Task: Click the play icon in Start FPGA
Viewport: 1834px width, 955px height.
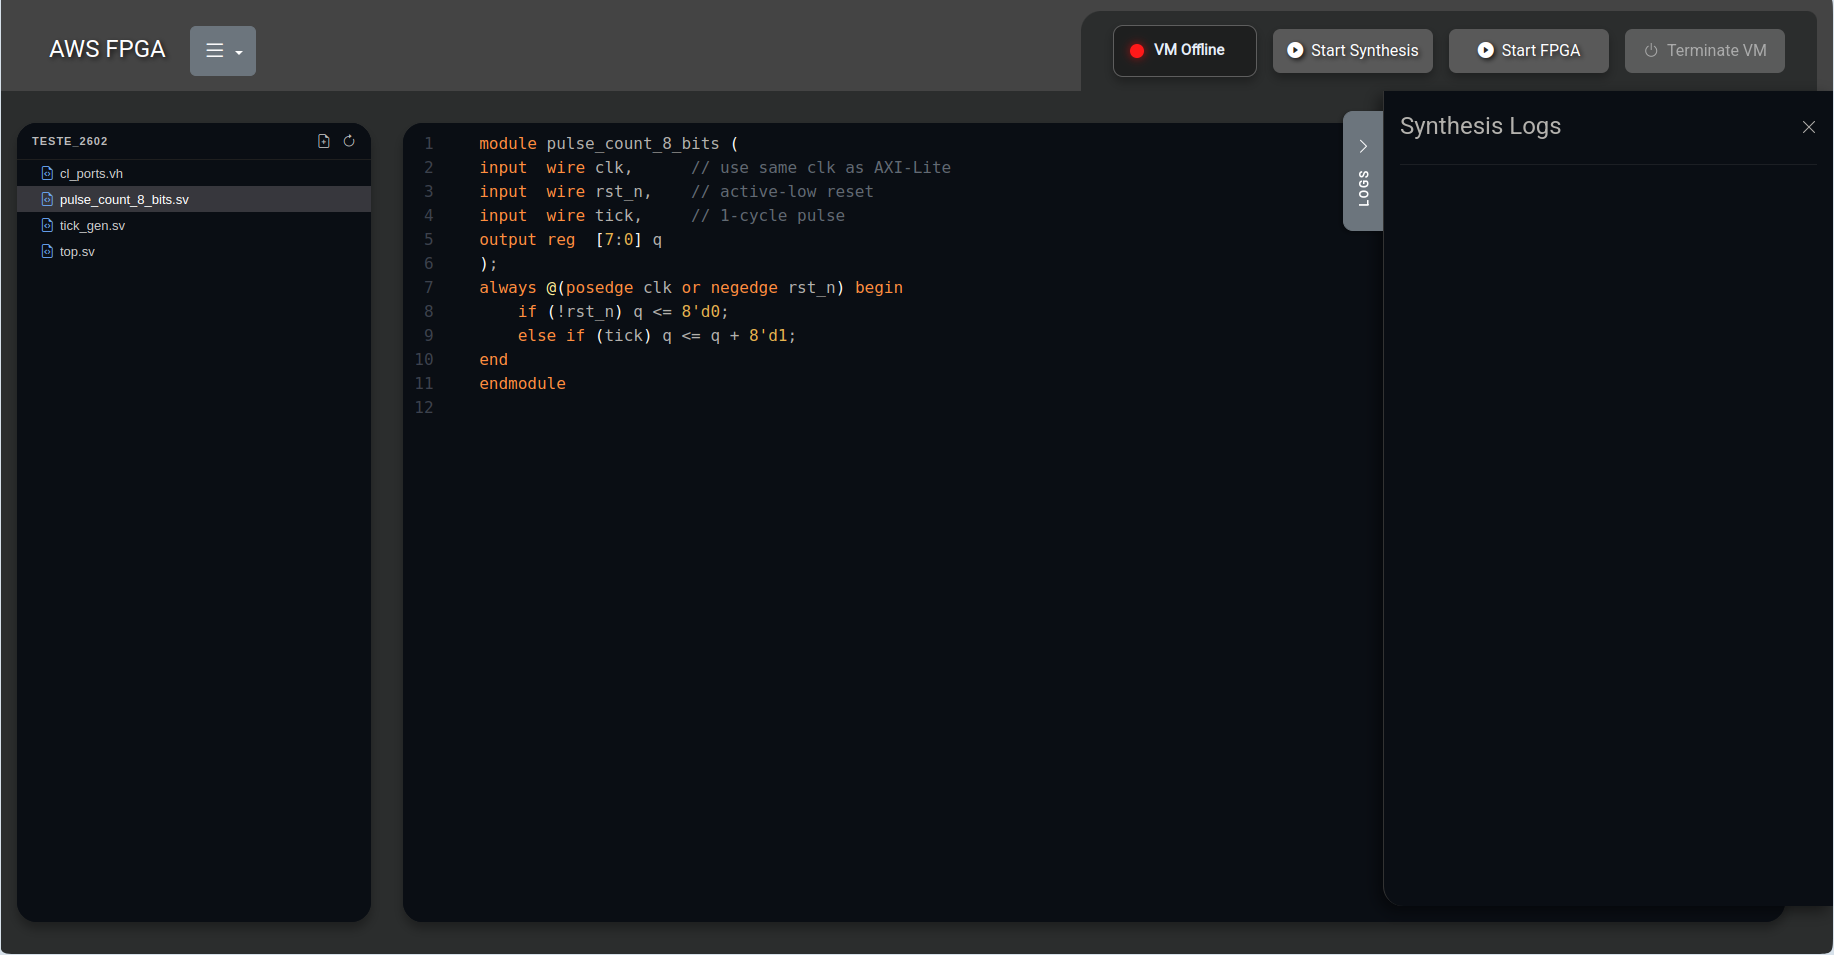Action: [x=1486, y=50]
